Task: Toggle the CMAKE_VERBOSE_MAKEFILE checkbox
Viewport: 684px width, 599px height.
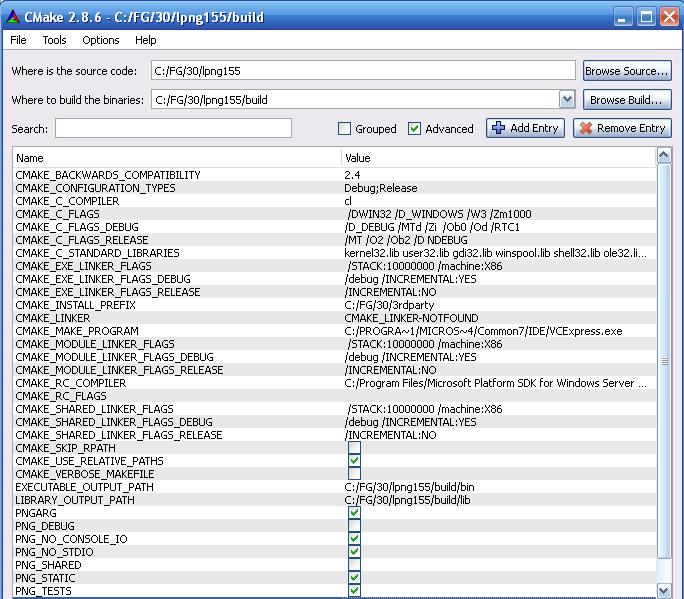Action: pyautogui.click(x=354, y=474)
